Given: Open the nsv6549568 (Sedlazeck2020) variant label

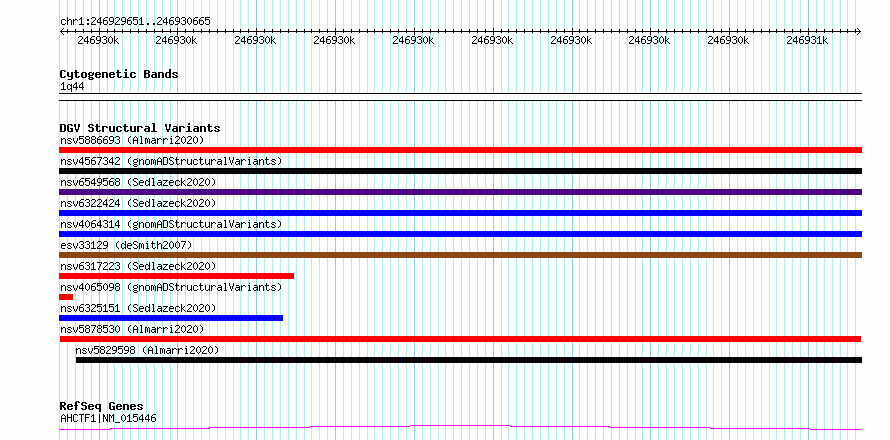Looking at the screenshot, I should [x=138, y=182].
